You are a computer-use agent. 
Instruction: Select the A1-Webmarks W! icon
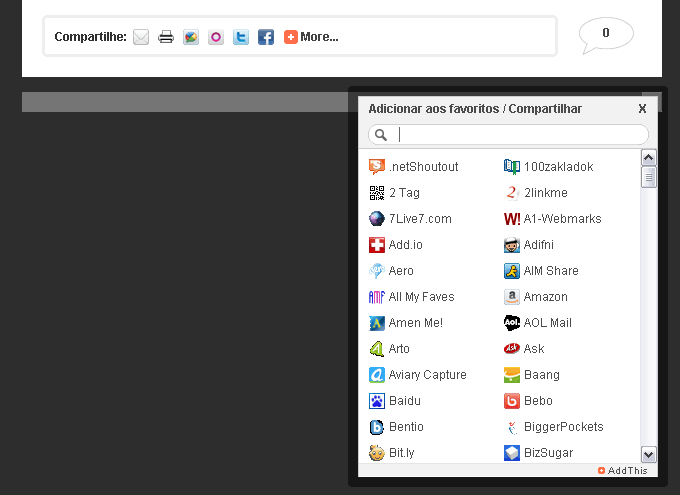click(x=512, y=218)
